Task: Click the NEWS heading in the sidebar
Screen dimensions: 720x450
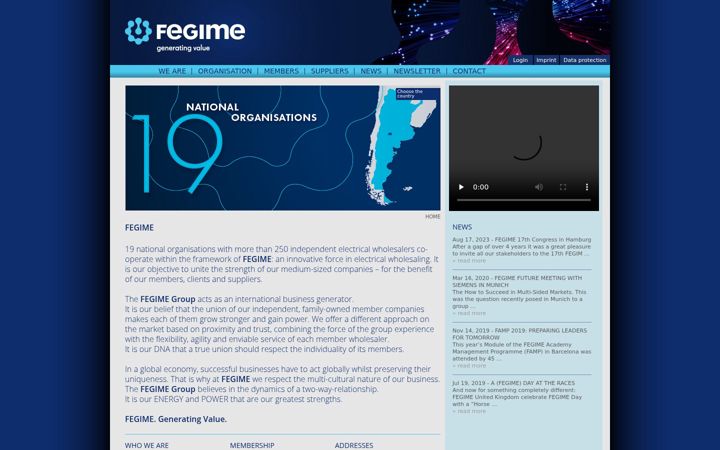Action: point(462,227)
